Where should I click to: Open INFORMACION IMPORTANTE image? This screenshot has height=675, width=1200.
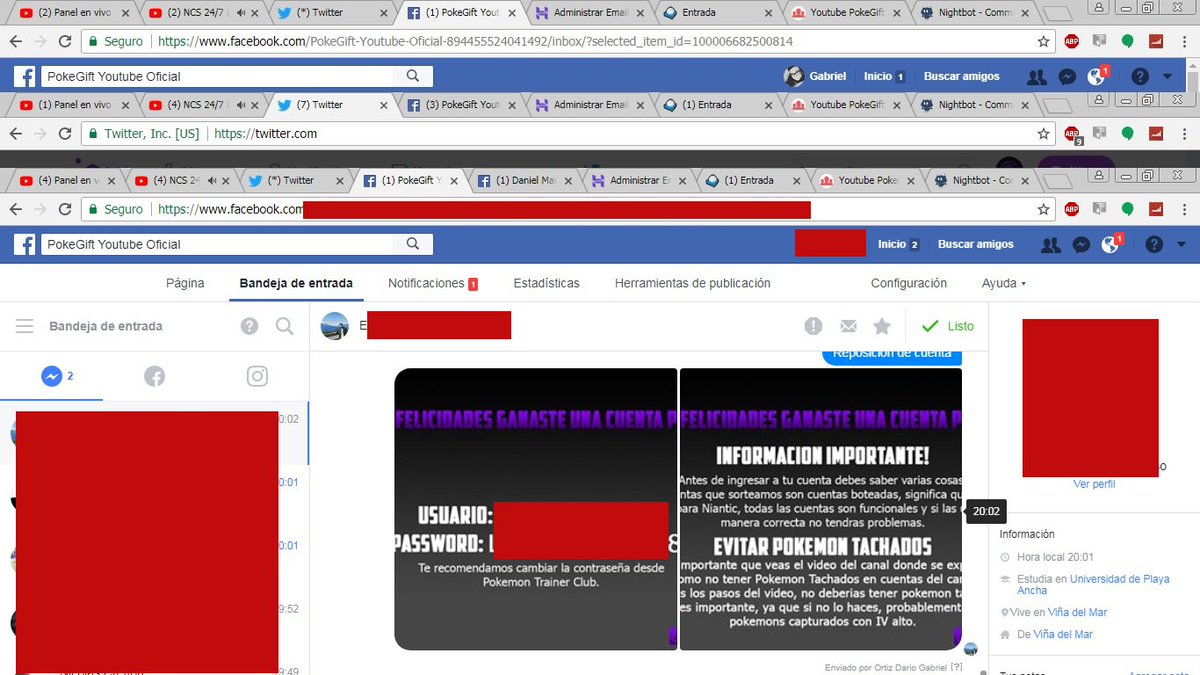click(x=820, y=509)
